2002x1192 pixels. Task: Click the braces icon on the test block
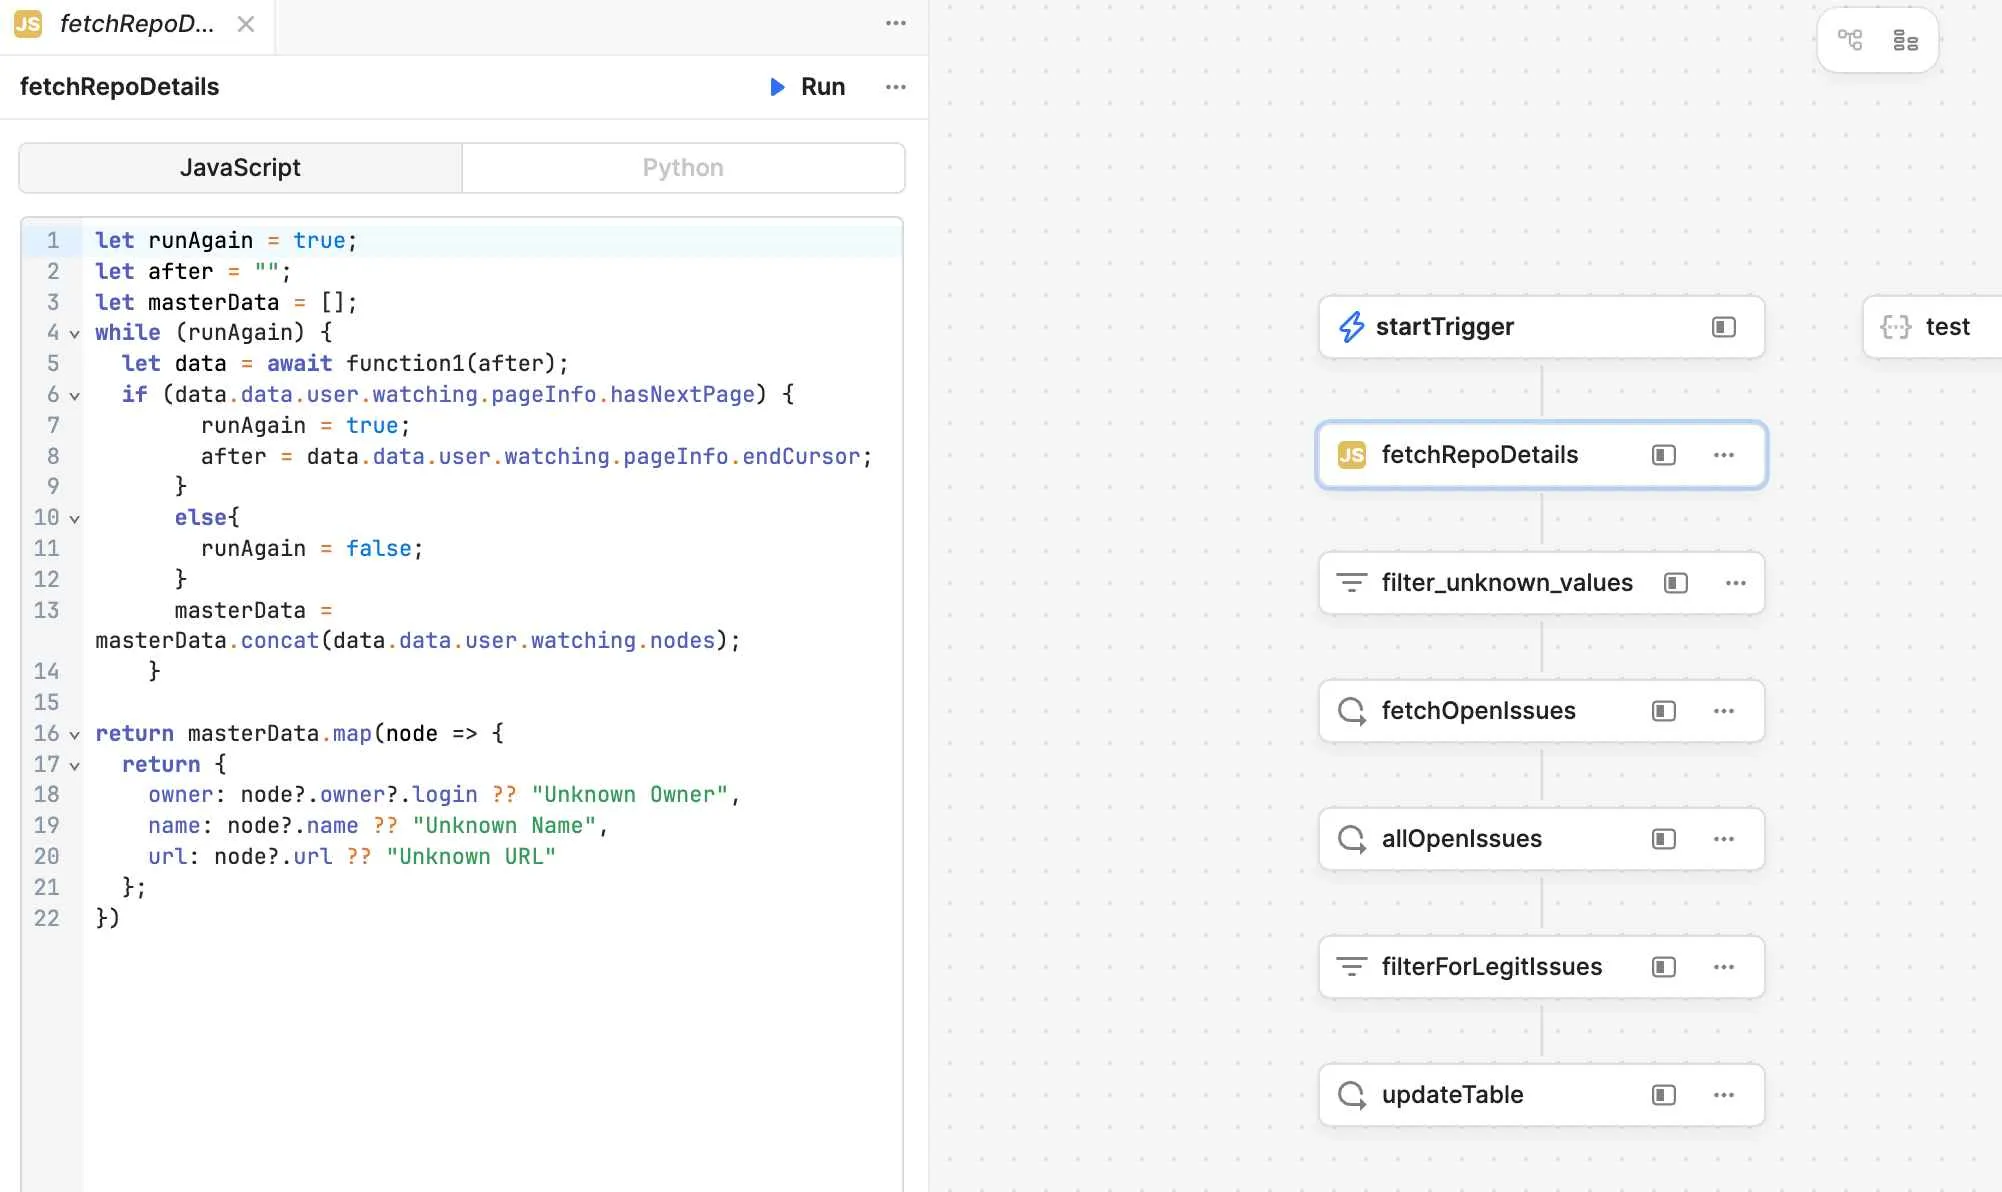[x=1896, y=327]
